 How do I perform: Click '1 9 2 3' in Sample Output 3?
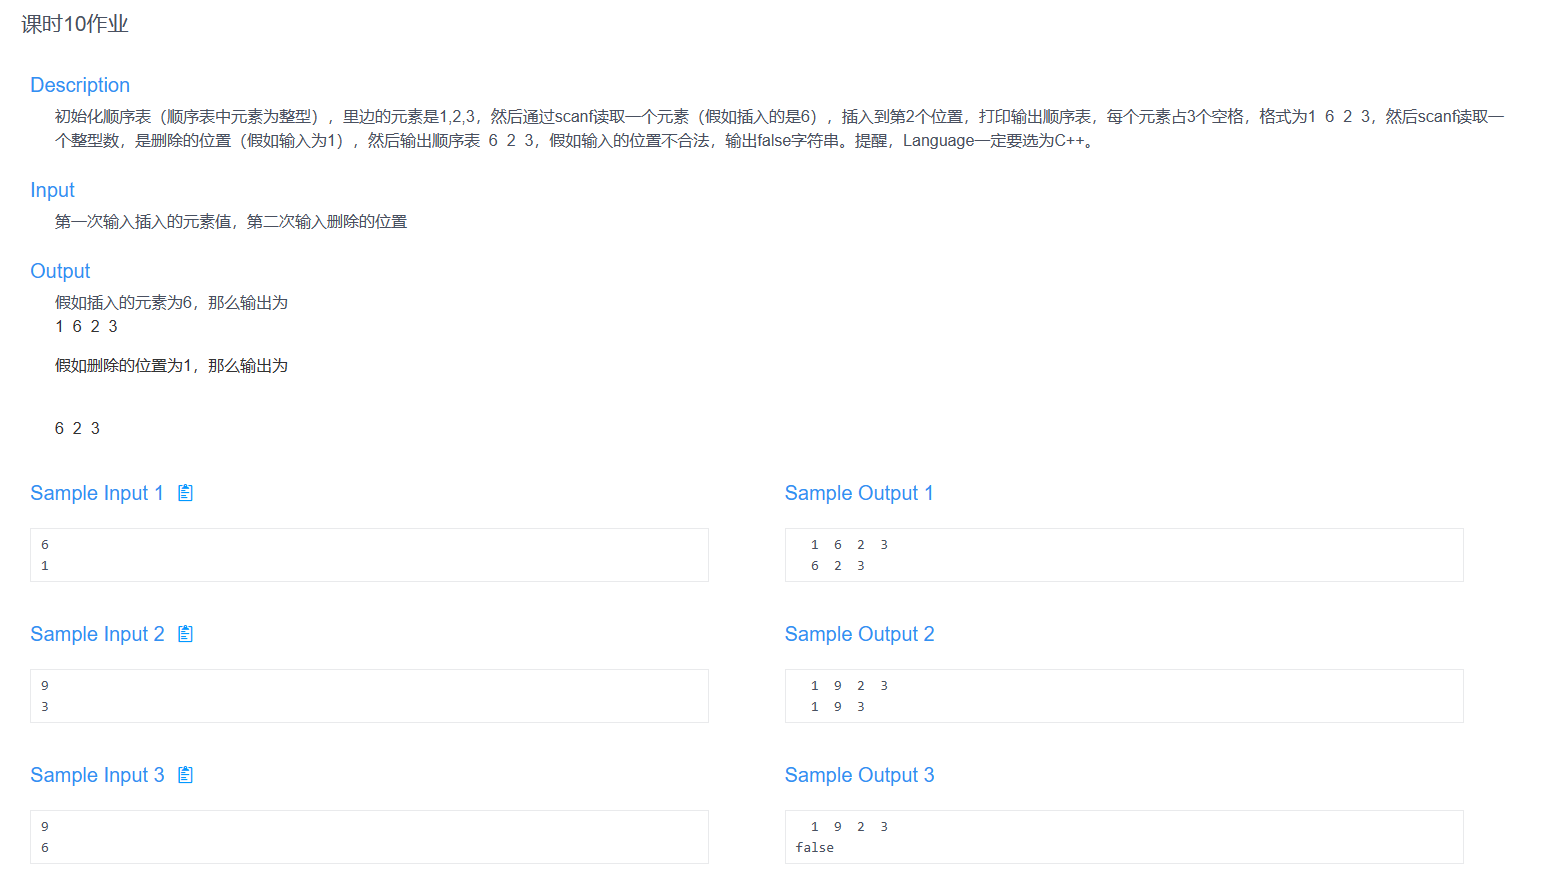point(849,827)
